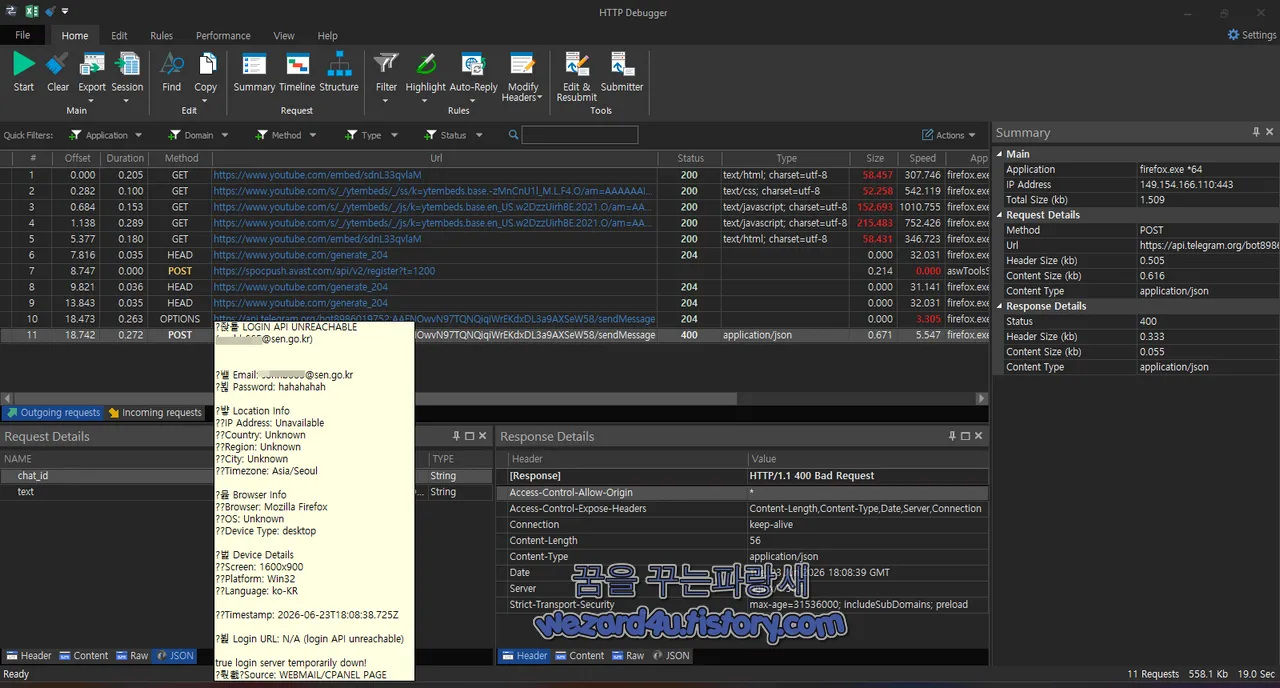Close the Request Details panel

[483, 436]
